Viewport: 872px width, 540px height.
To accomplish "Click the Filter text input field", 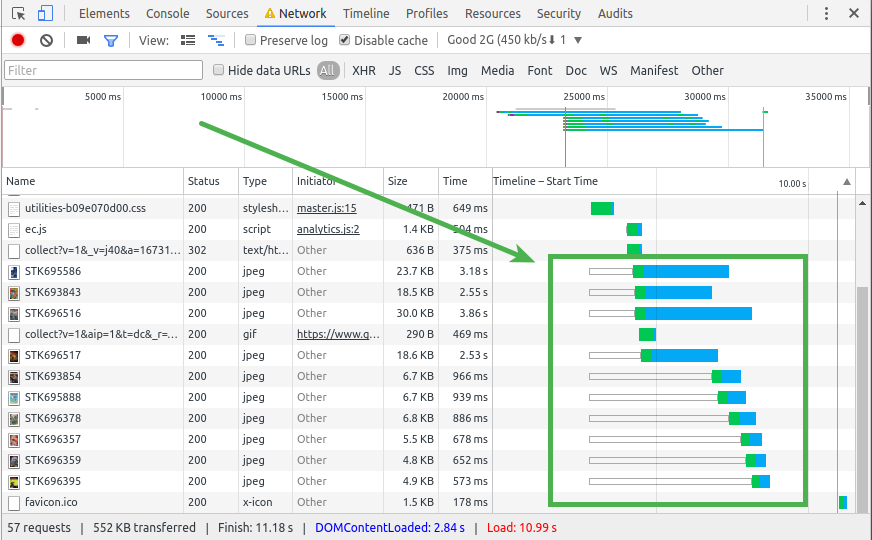I will tap(104, 70).
